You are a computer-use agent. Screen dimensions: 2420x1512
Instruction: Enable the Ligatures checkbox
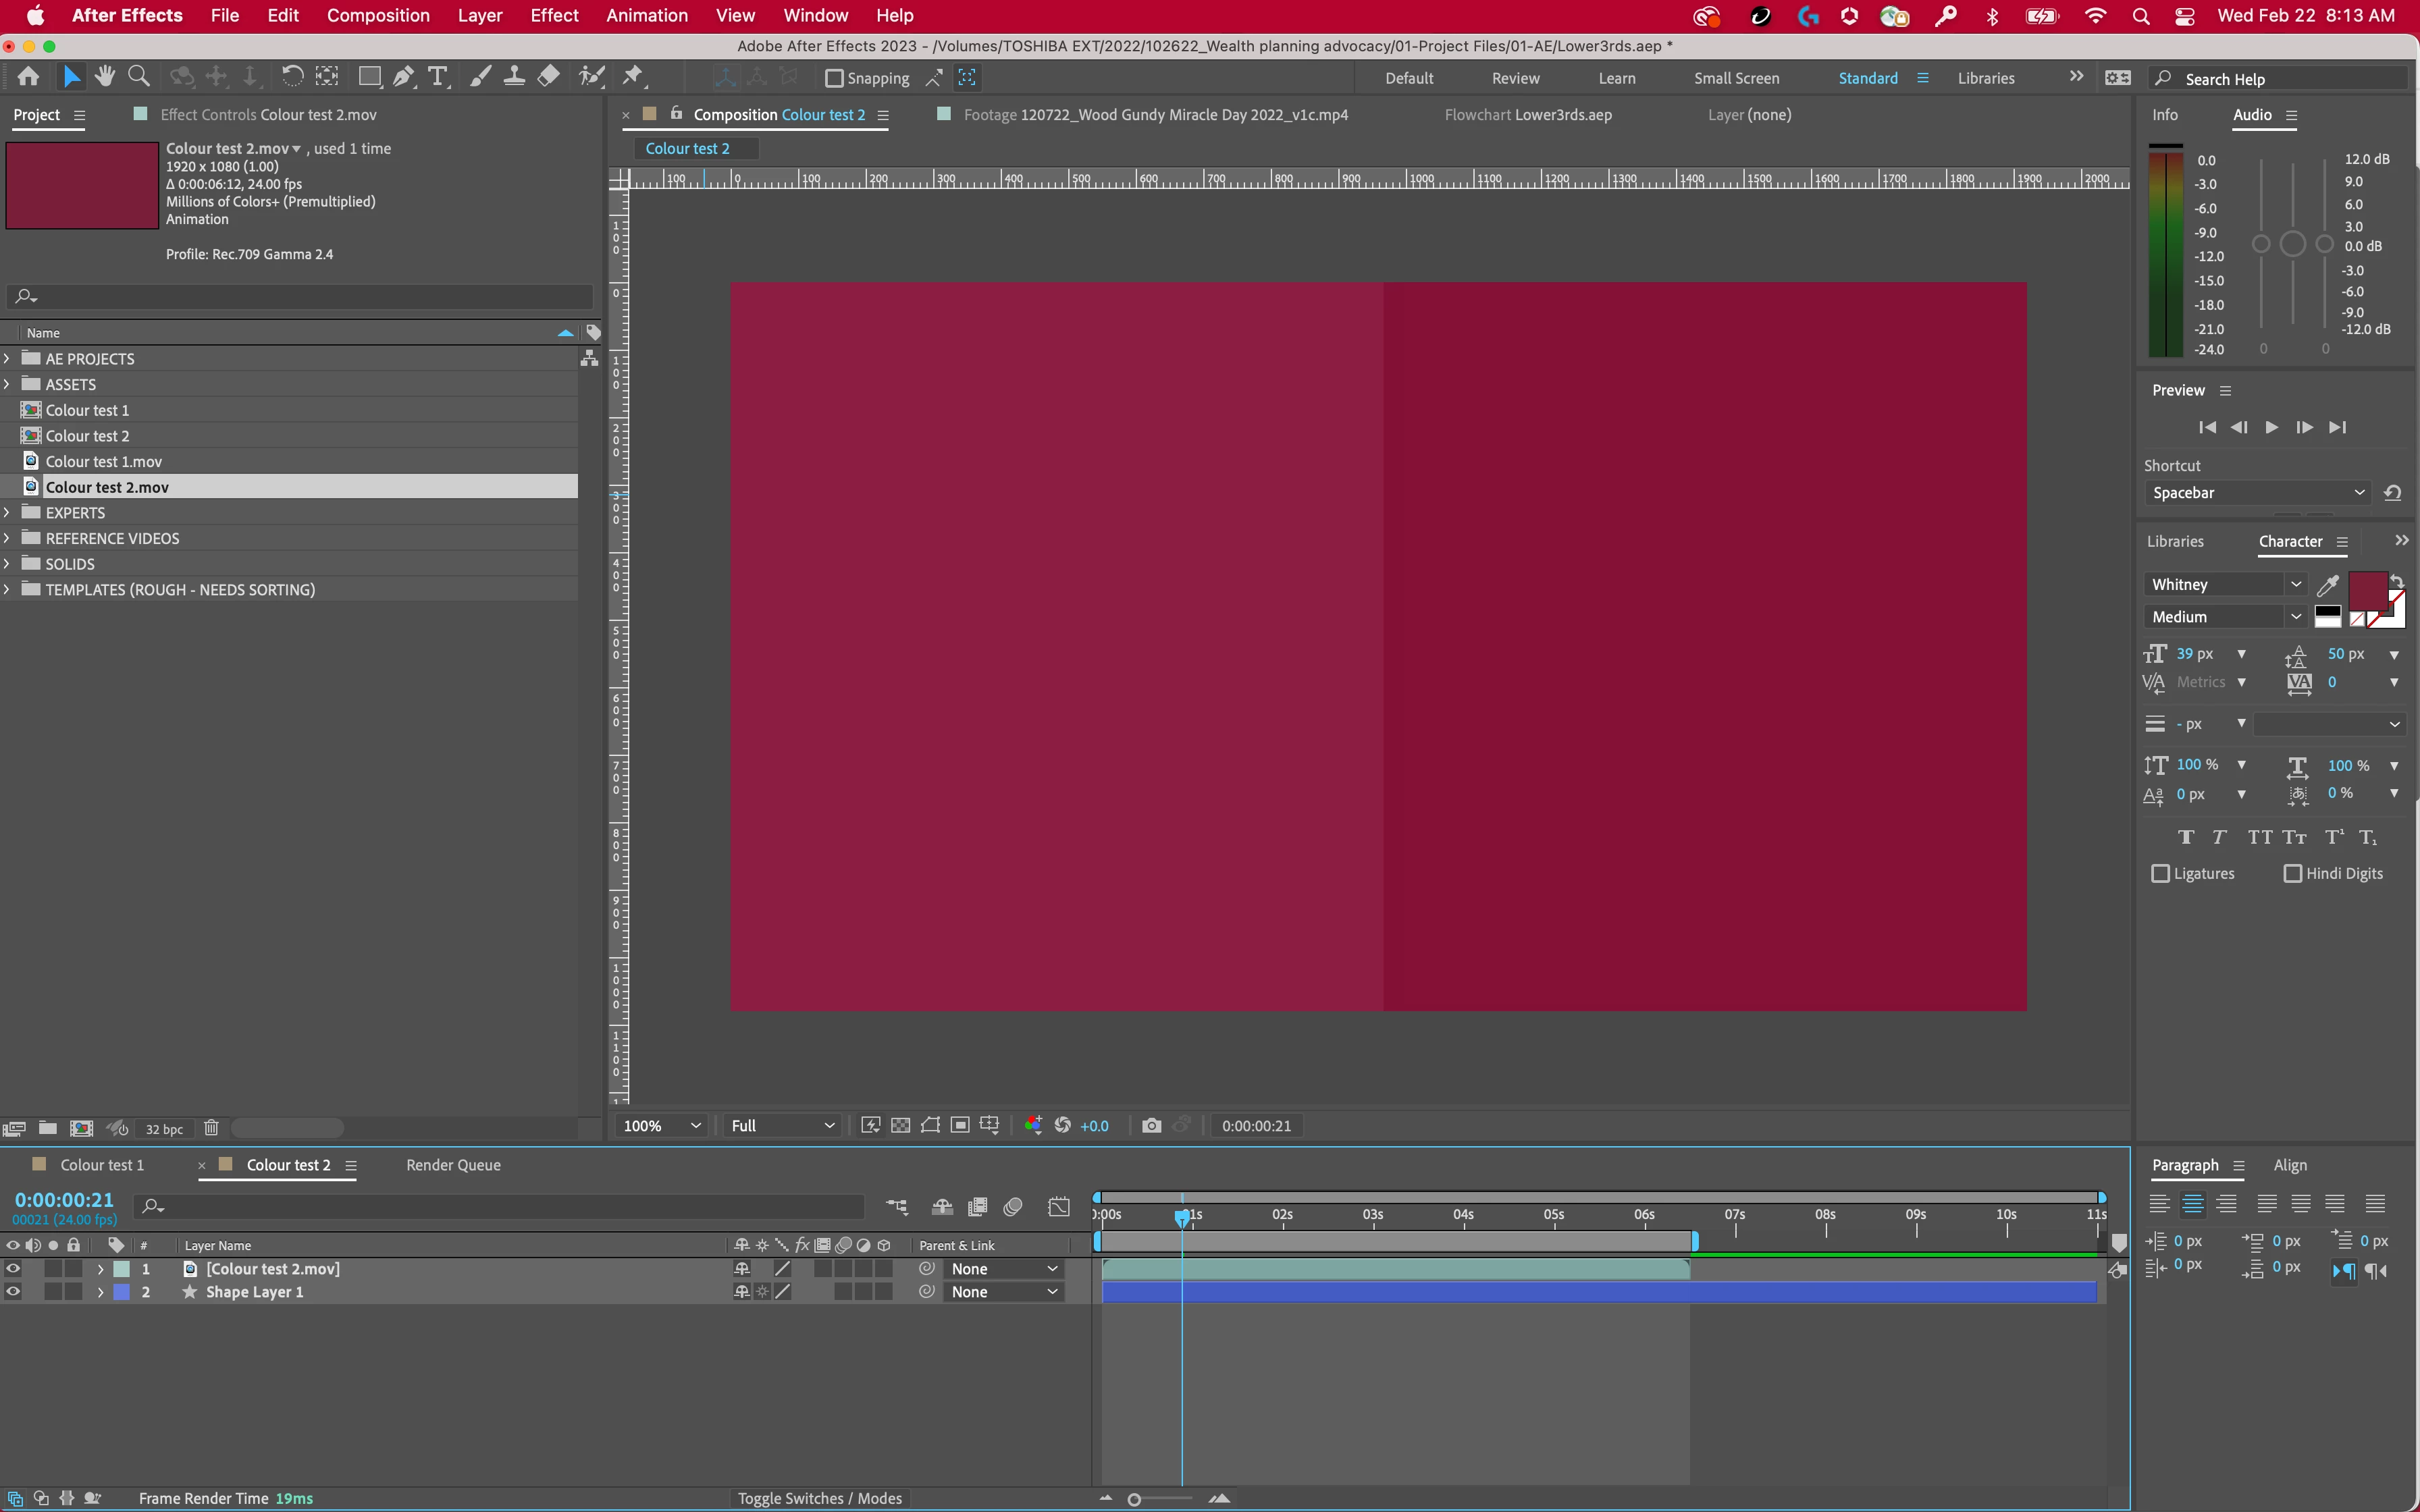2161,873
